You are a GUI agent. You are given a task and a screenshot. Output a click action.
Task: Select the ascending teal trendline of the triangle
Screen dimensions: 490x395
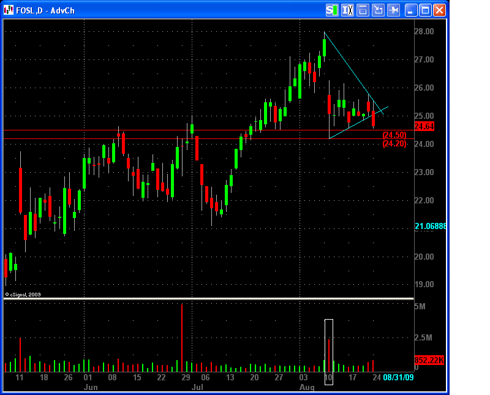[x=359, y=122]
